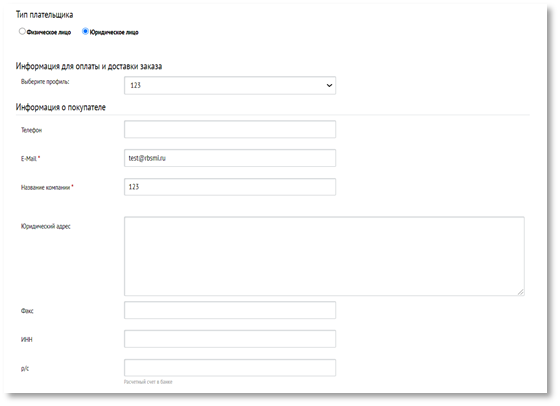Grab the textarea resize handle corner
The height and width of the screenshot is (406, 560).
point(521,292)
